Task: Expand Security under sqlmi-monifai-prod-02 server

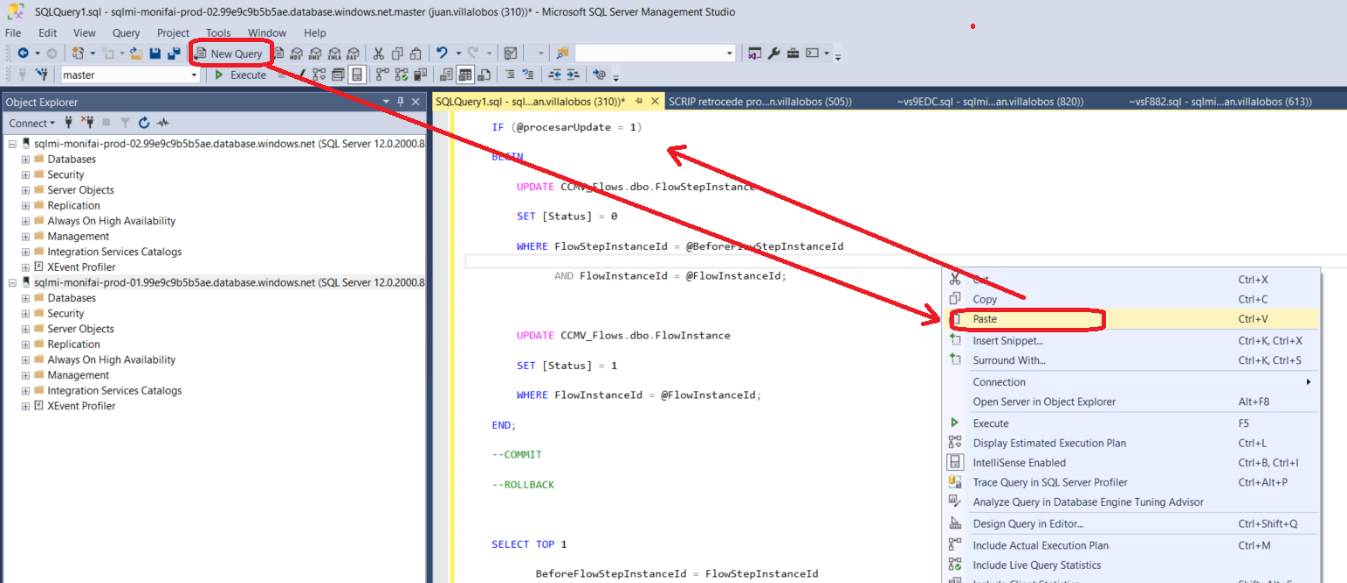Action: [25, 175]
